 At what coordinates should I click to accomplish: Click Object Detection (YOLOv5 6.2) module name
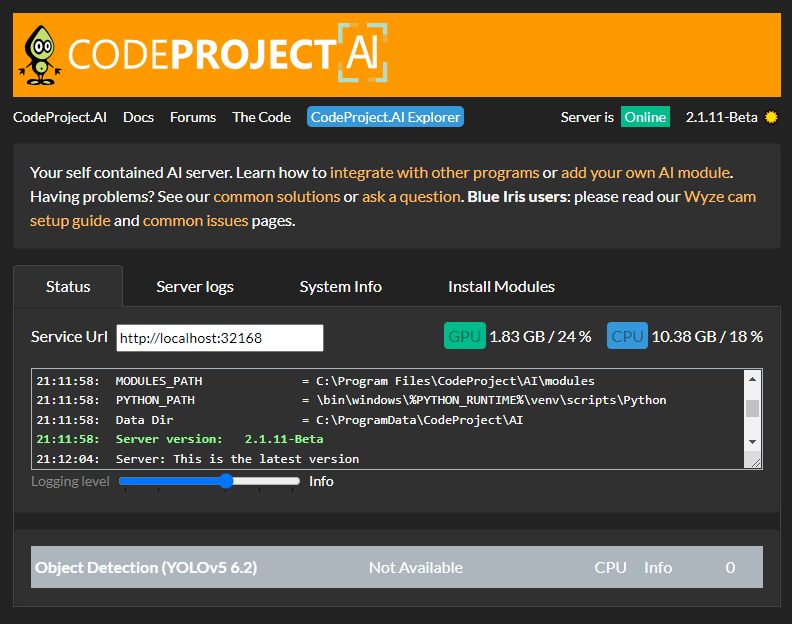146,567
